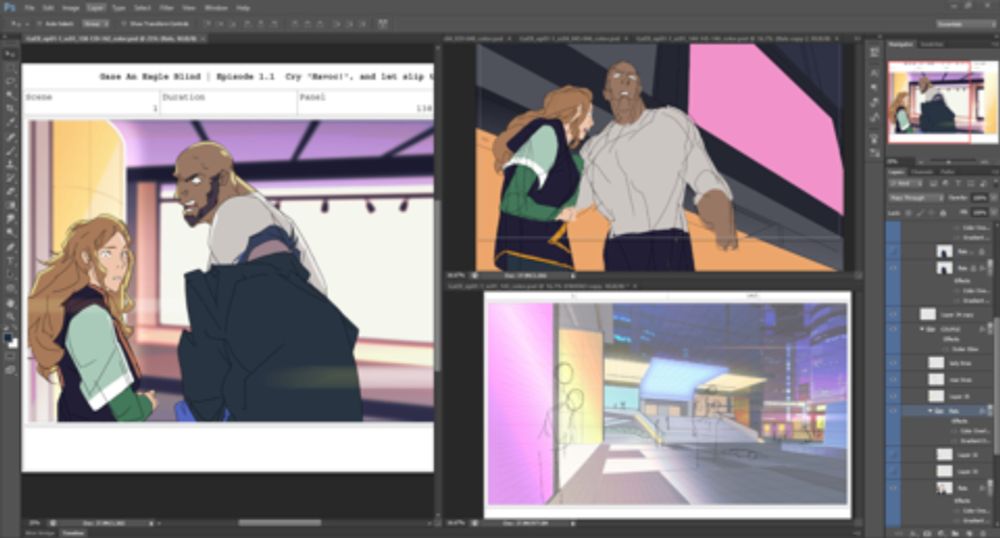The height and width of the screenshot is (538, 1000).
Task: Click the foreground color swatch
Action: click(x=8, y=338)
